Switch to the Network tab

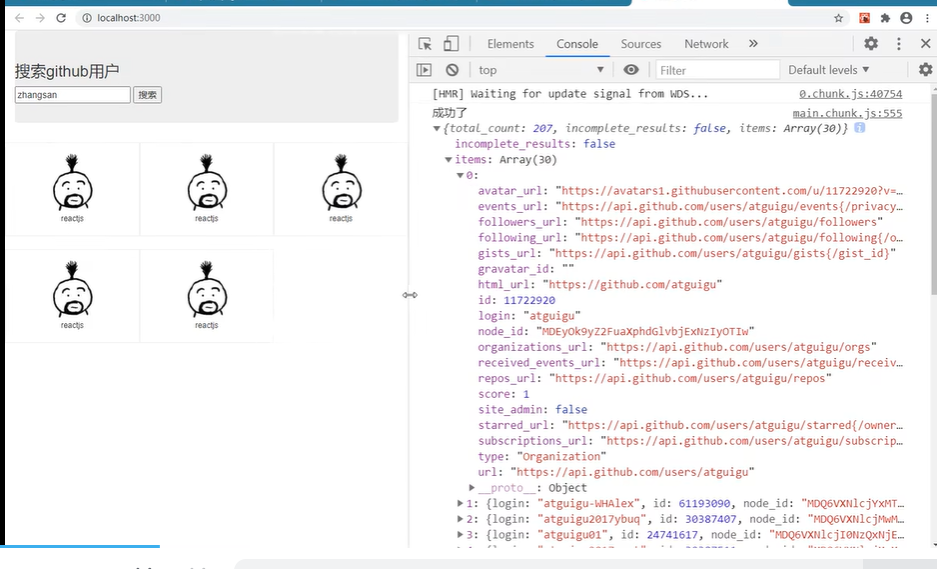706,44
